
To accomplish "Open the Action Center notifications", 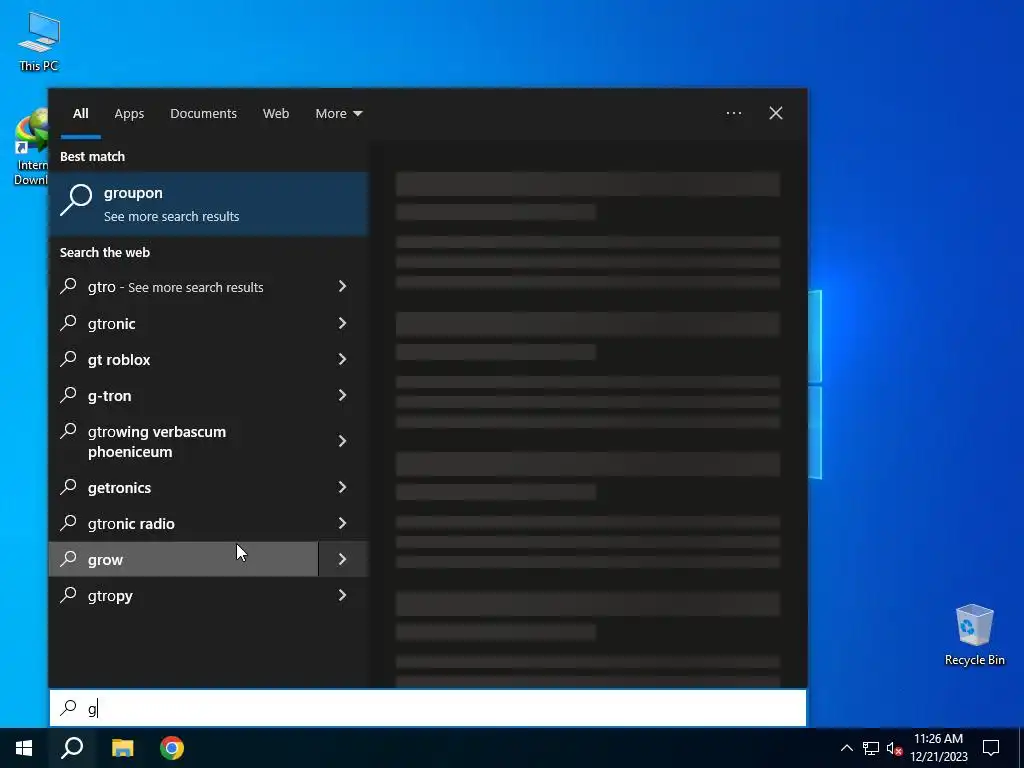I will [991, 748].
